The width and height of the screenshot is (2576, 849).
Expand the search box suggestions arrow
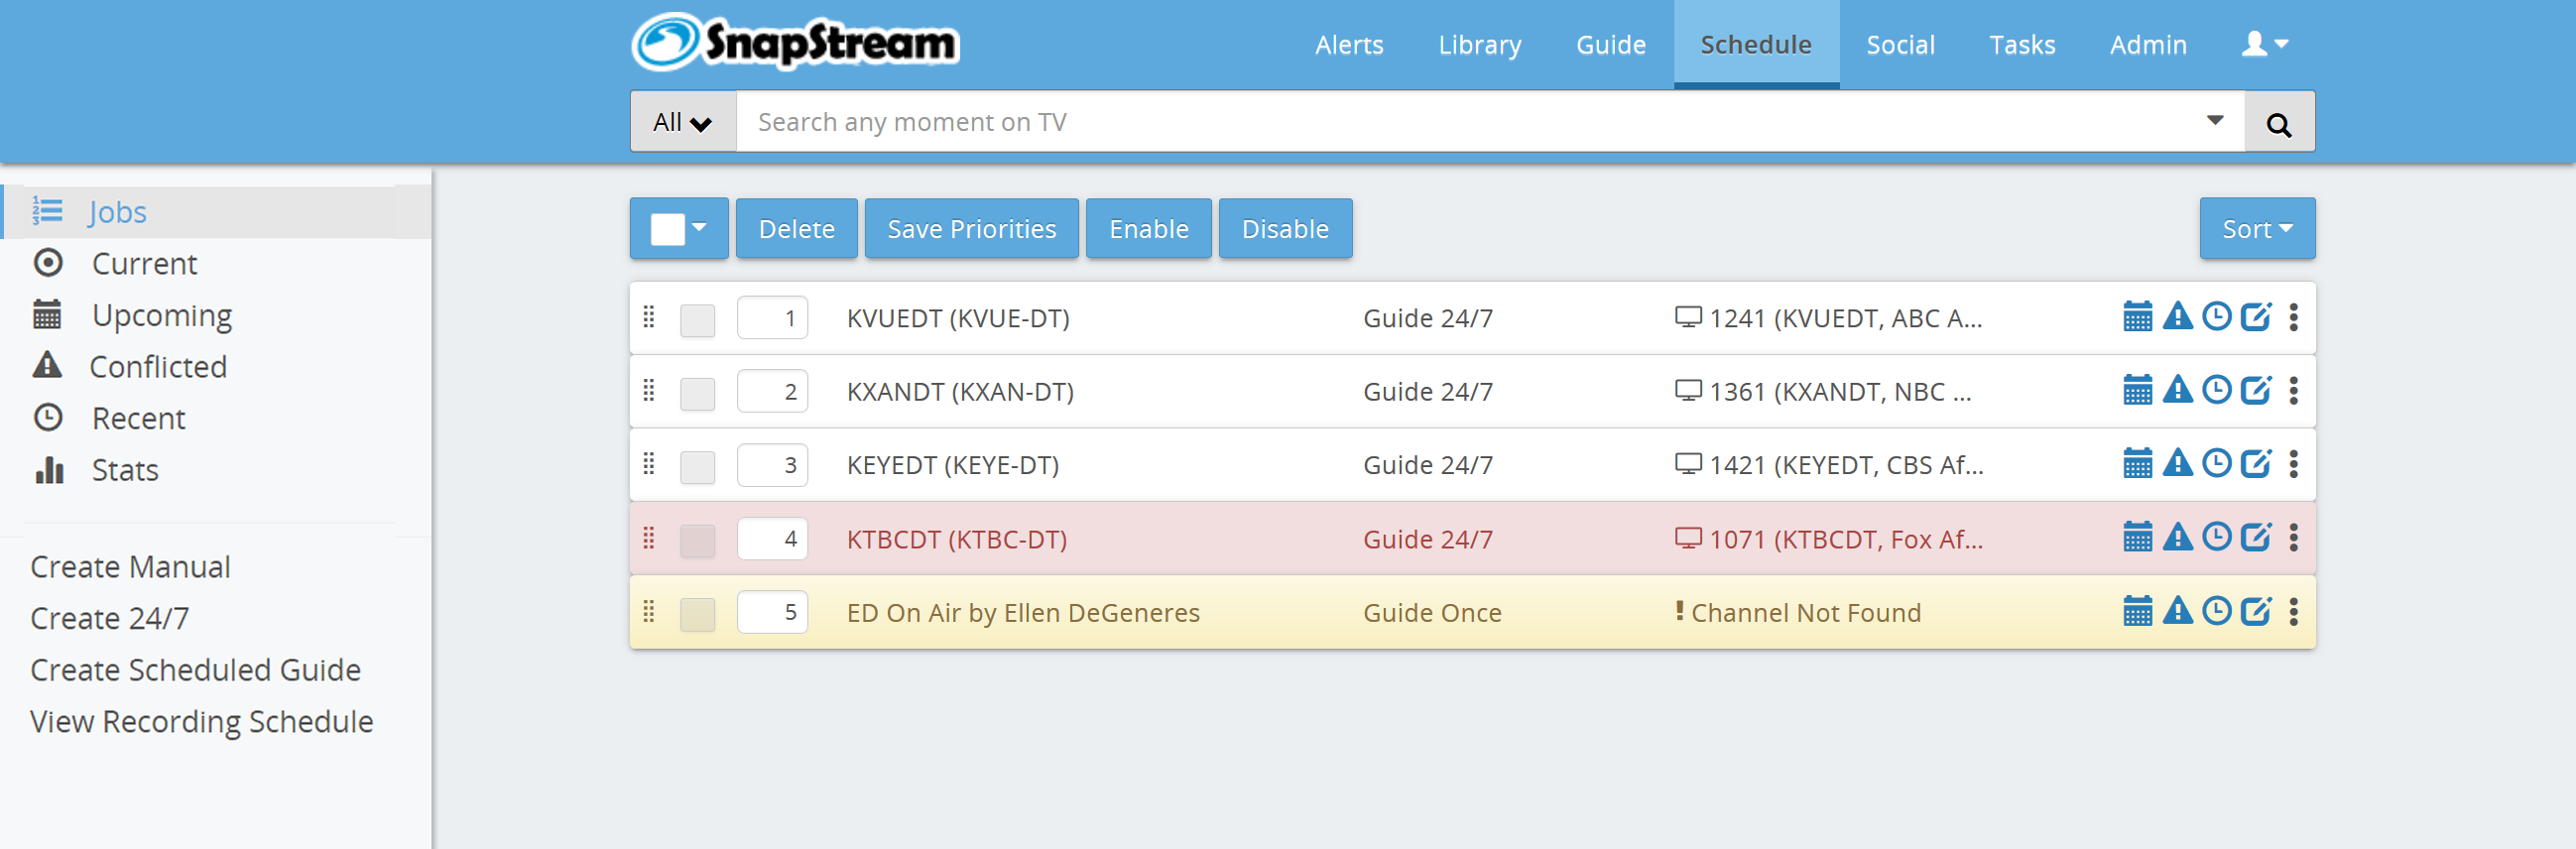tap(2215, 120)
